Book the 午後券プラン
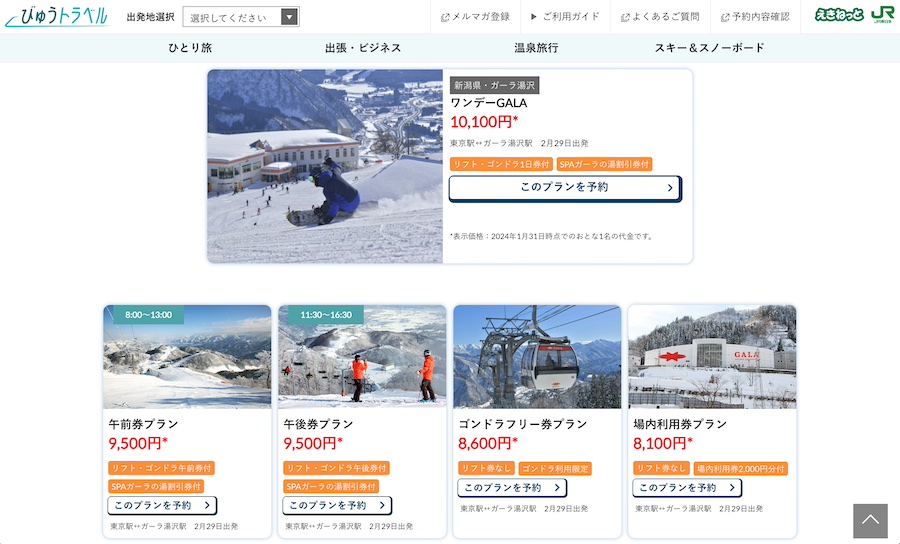 click(x=337, y=505)
